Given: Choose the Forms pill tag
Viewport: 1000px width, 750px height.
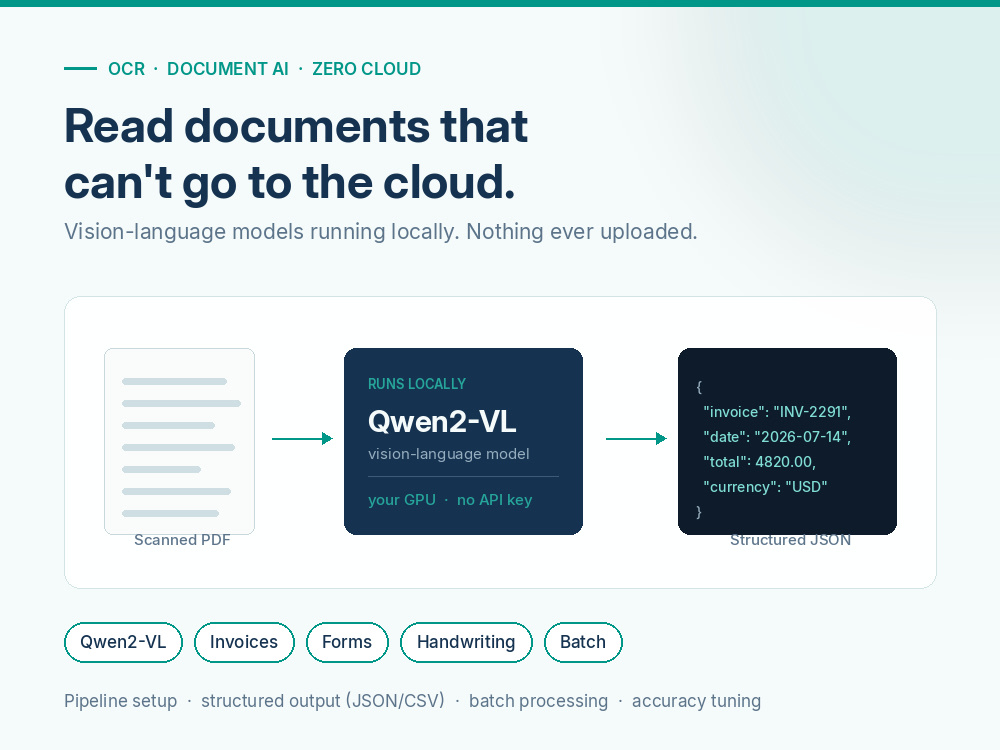Looking at the screenshot, I should (347, 642).
